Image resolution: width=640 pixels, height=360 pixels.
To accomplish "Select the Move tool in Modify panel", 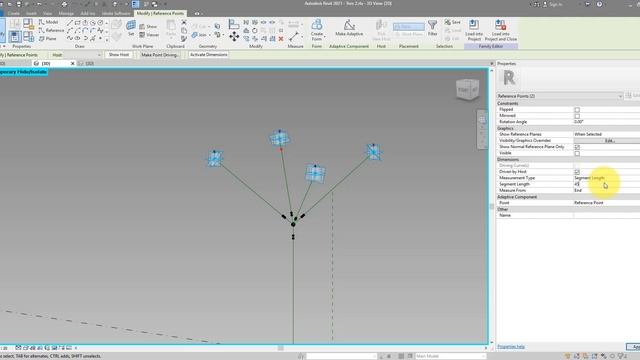I will (x=234, y=37).
